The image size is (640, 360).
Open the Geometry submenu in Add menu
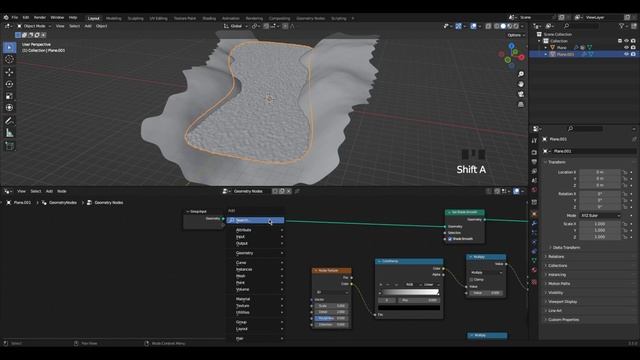[256, 253]
